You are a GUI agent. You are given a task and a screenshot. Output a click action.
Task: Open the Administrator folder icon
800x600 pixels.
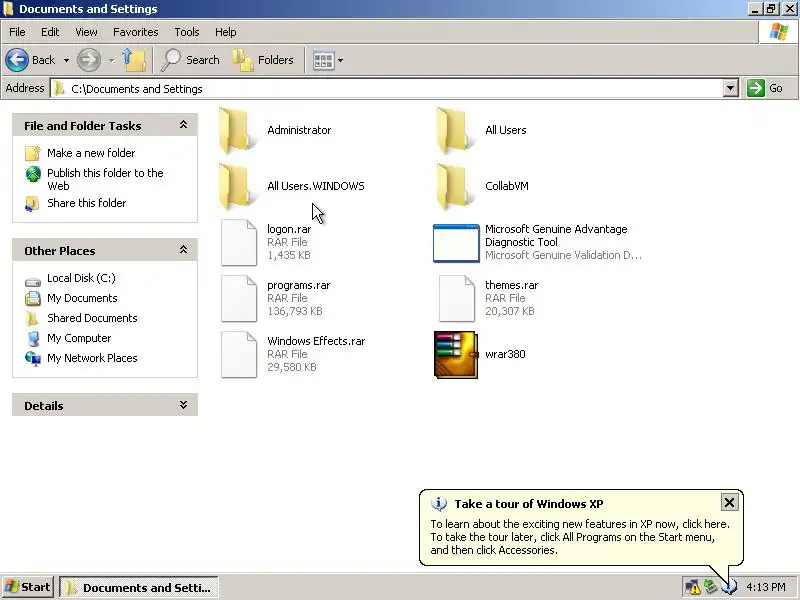click(236, 130)
